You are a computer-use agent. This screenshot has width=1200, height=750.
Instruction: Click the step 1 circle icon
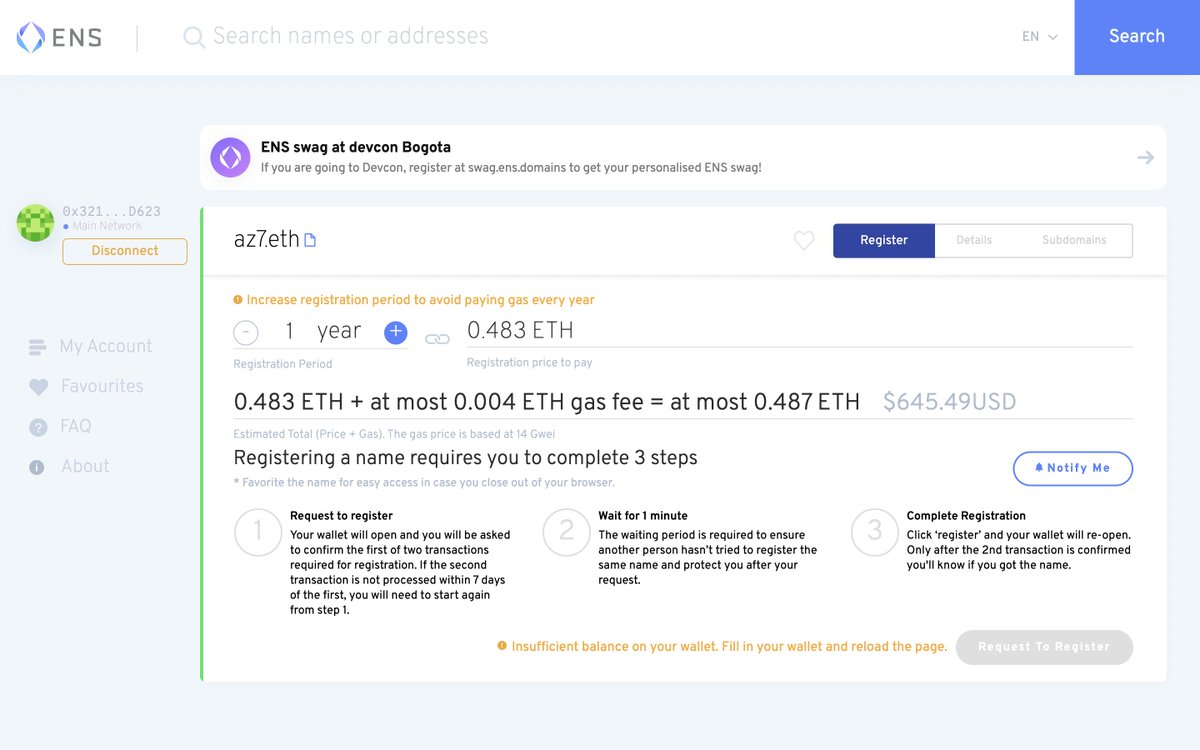click(258, 532)
